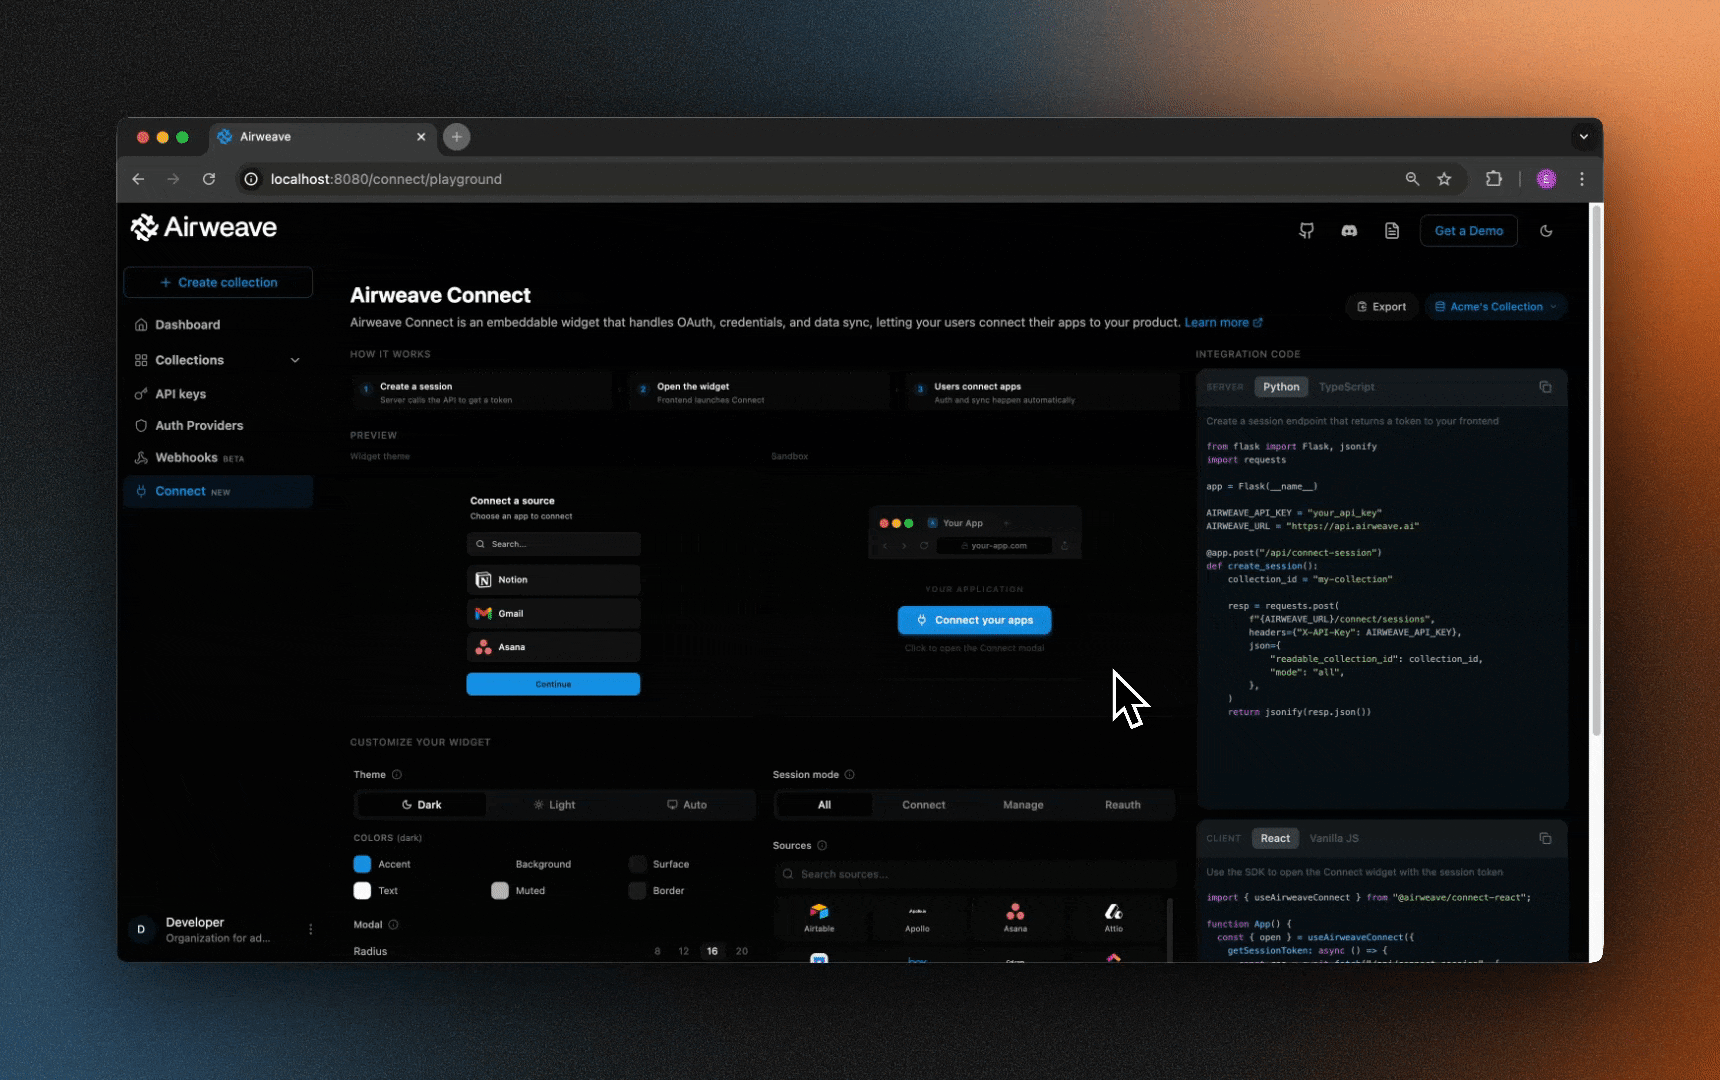
Task: Switch widget theme to Light
Action: point(554,805)
